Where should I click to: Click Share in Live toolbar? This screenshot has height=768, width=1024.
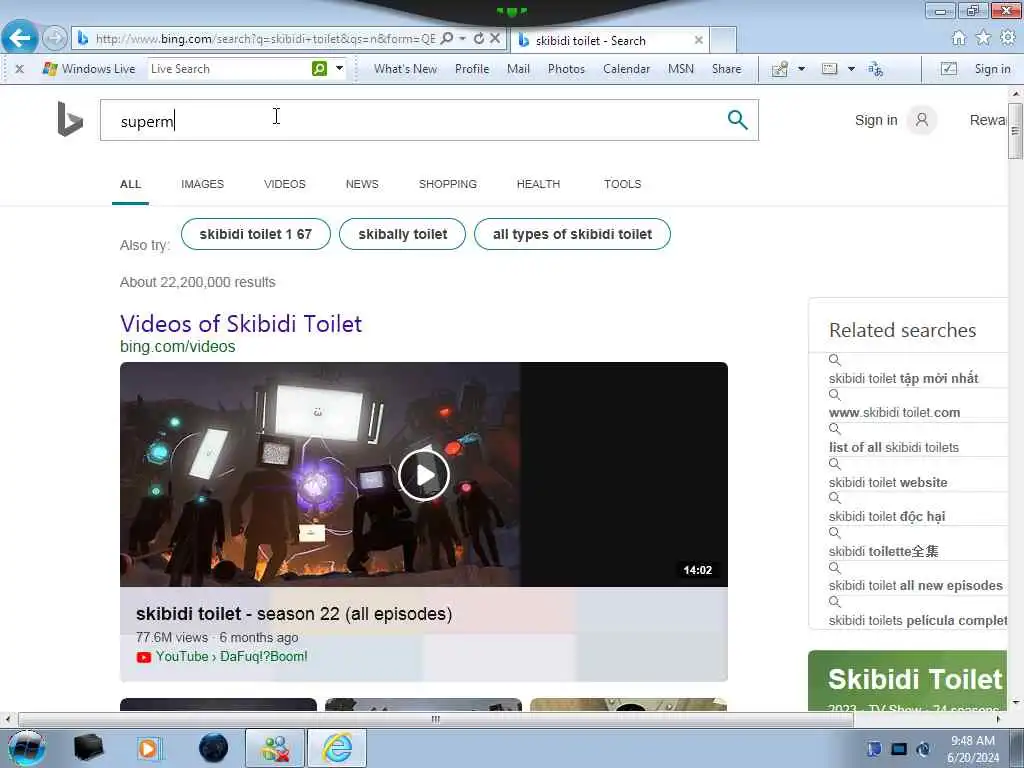(726, 69)
